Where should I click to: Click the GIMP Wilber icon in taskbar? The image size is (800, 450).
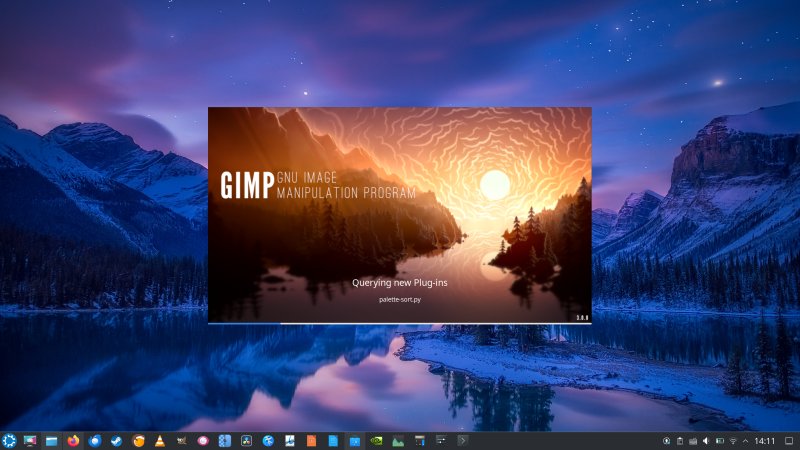pos(181,441)
